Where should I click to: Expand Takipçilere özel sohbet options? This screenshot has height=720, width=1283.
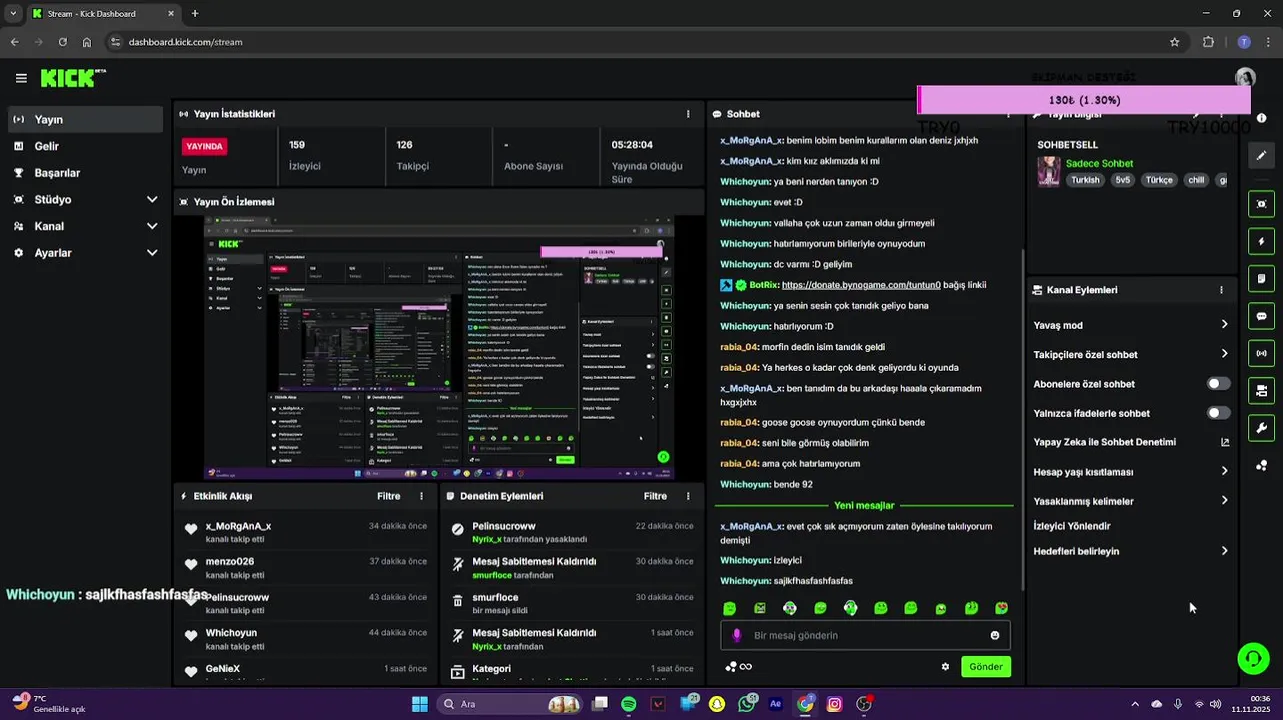point(1131,354)
